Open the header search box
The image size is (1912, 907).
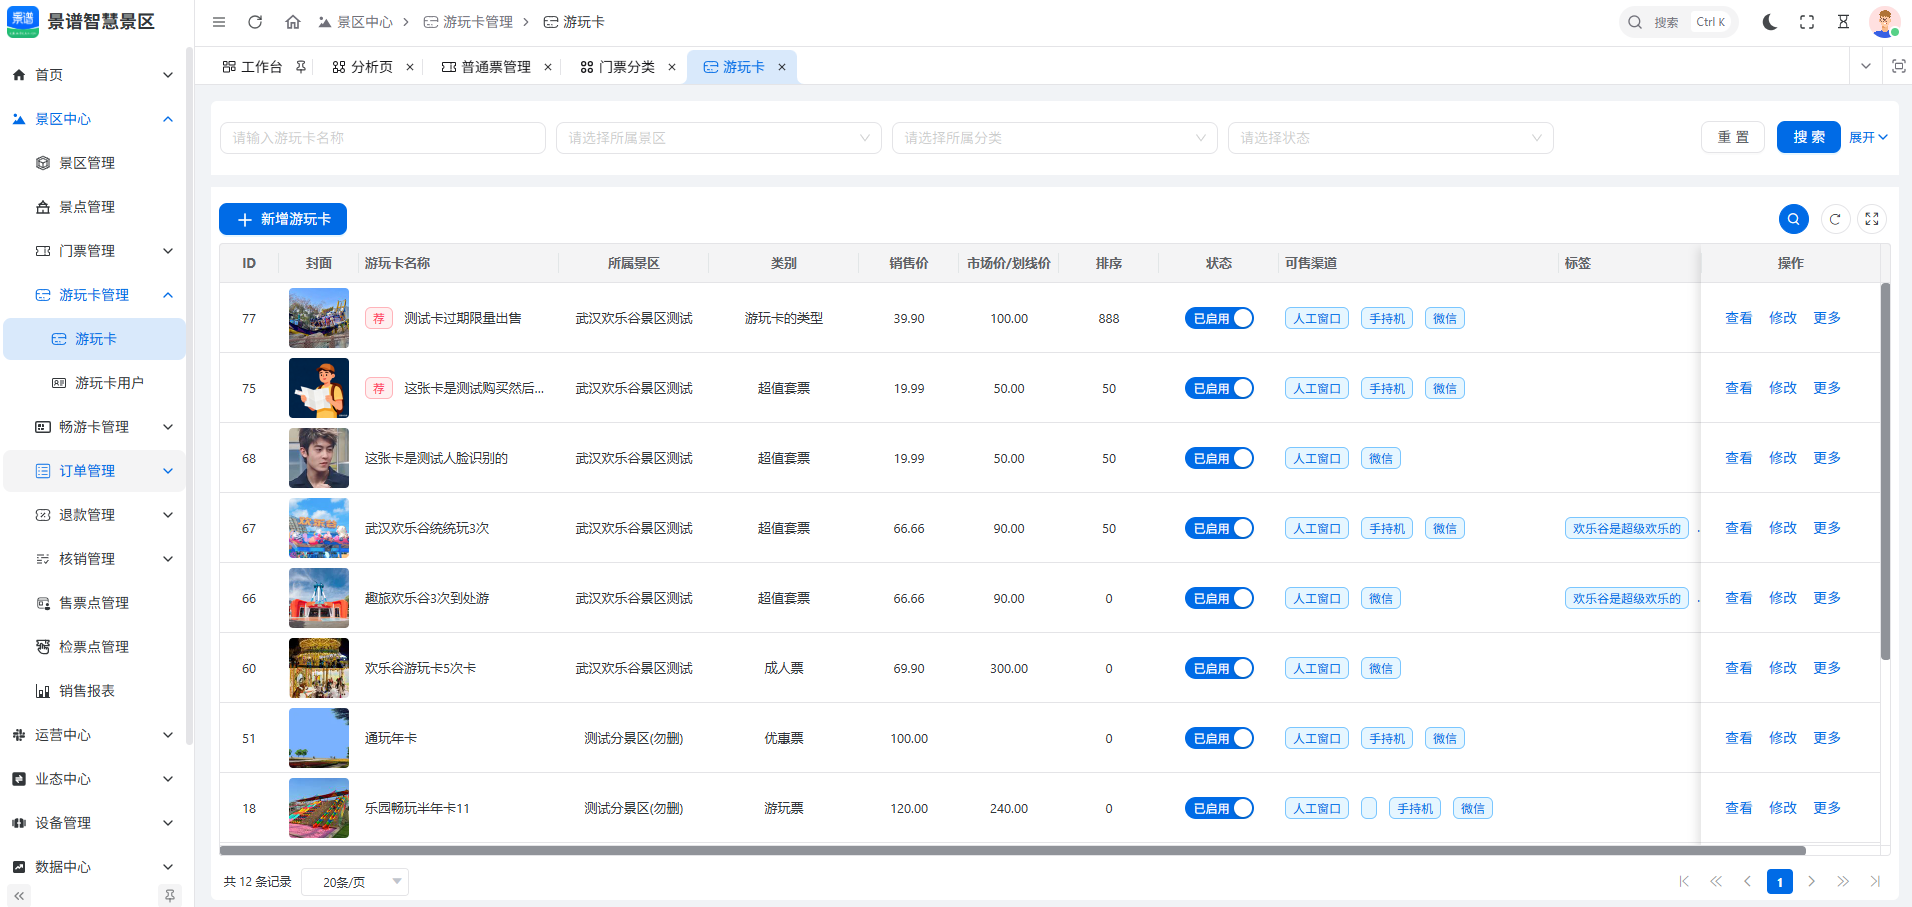click(1678, 22)
